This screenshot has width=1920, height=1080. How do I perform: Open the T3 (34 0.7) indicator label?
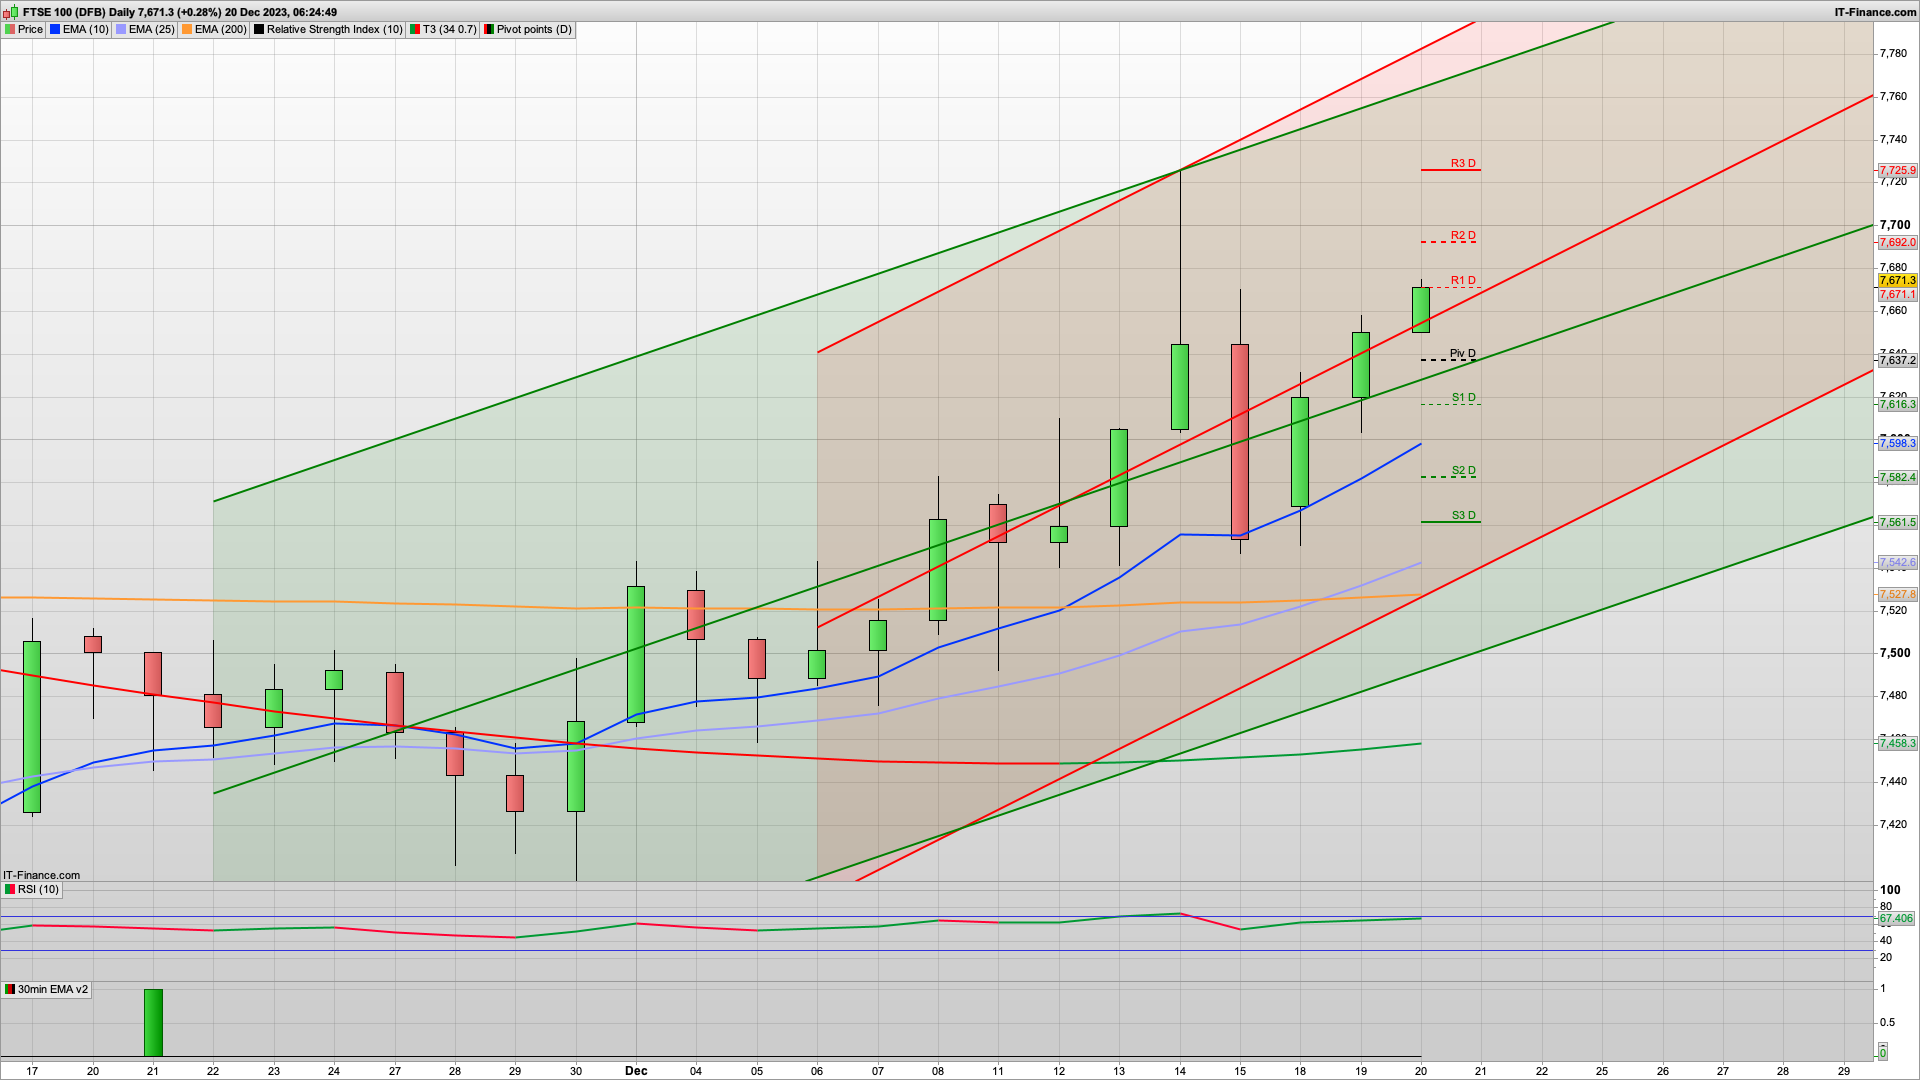click(x=443, y=29)
